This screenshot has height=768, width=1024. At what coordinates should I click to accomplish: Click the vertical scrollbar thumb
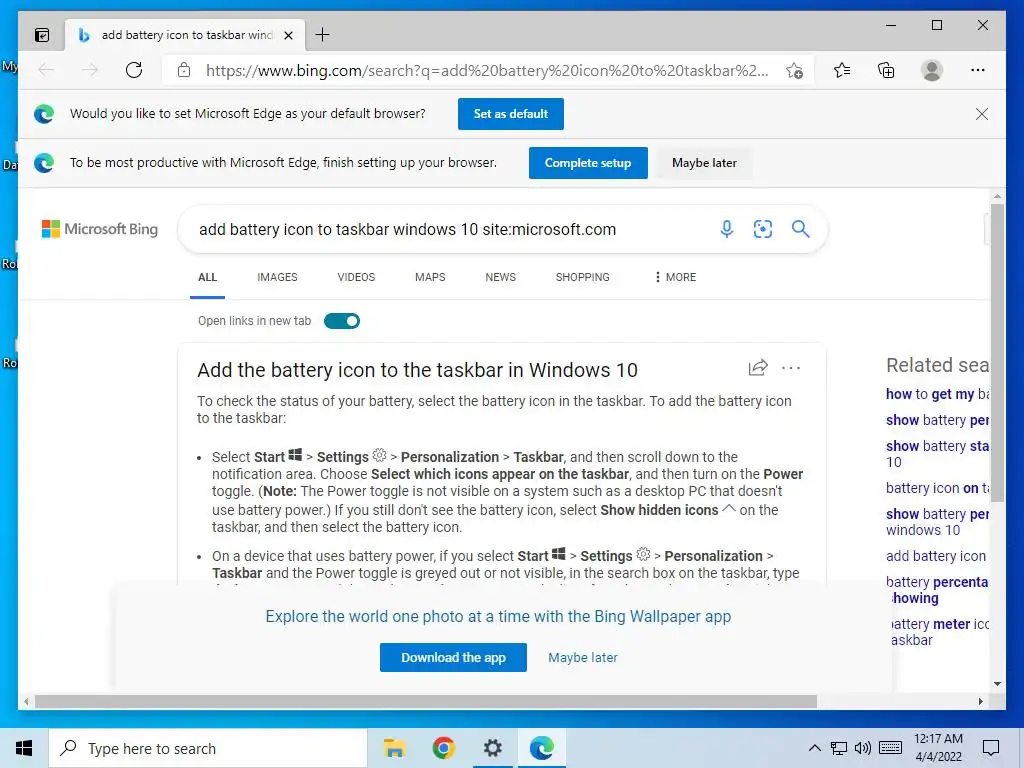click(997, 353)
